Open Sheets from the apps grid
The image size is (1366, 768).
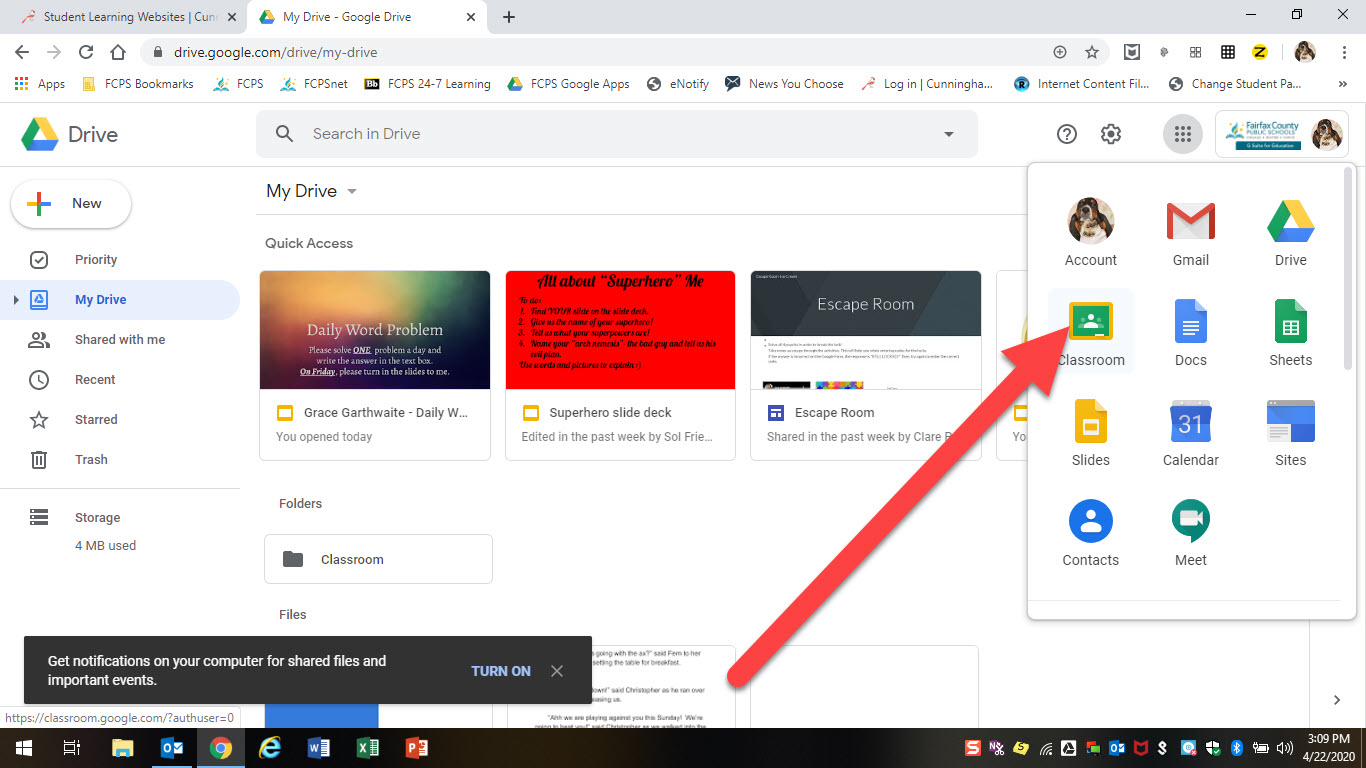(x=1290, y=331)
